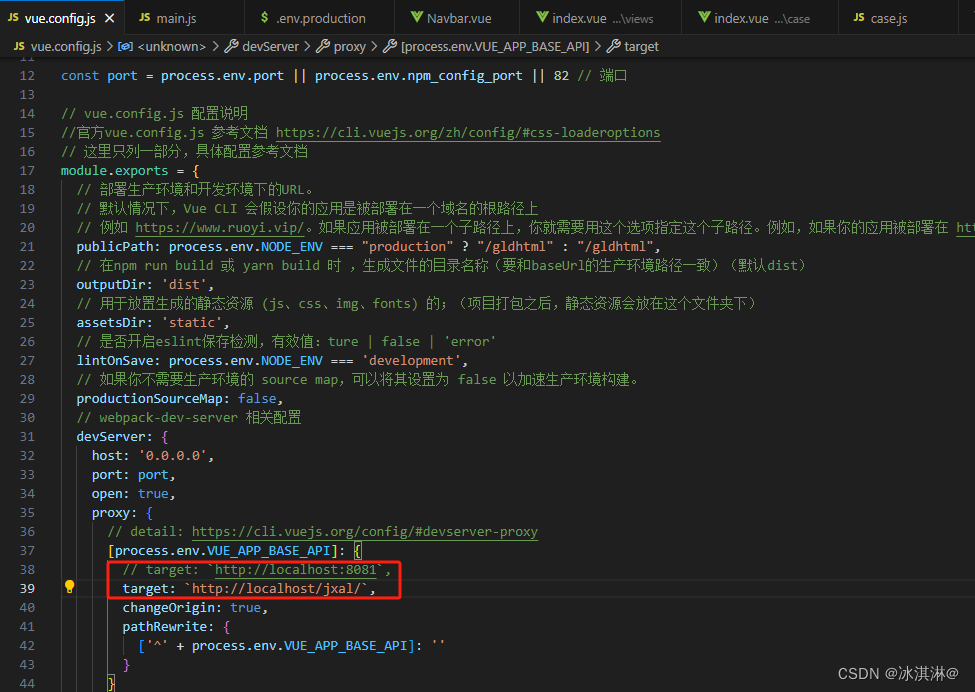Open the http://localhost:8081 commented link
Screen dimensions: 975x692
(296, 570)
